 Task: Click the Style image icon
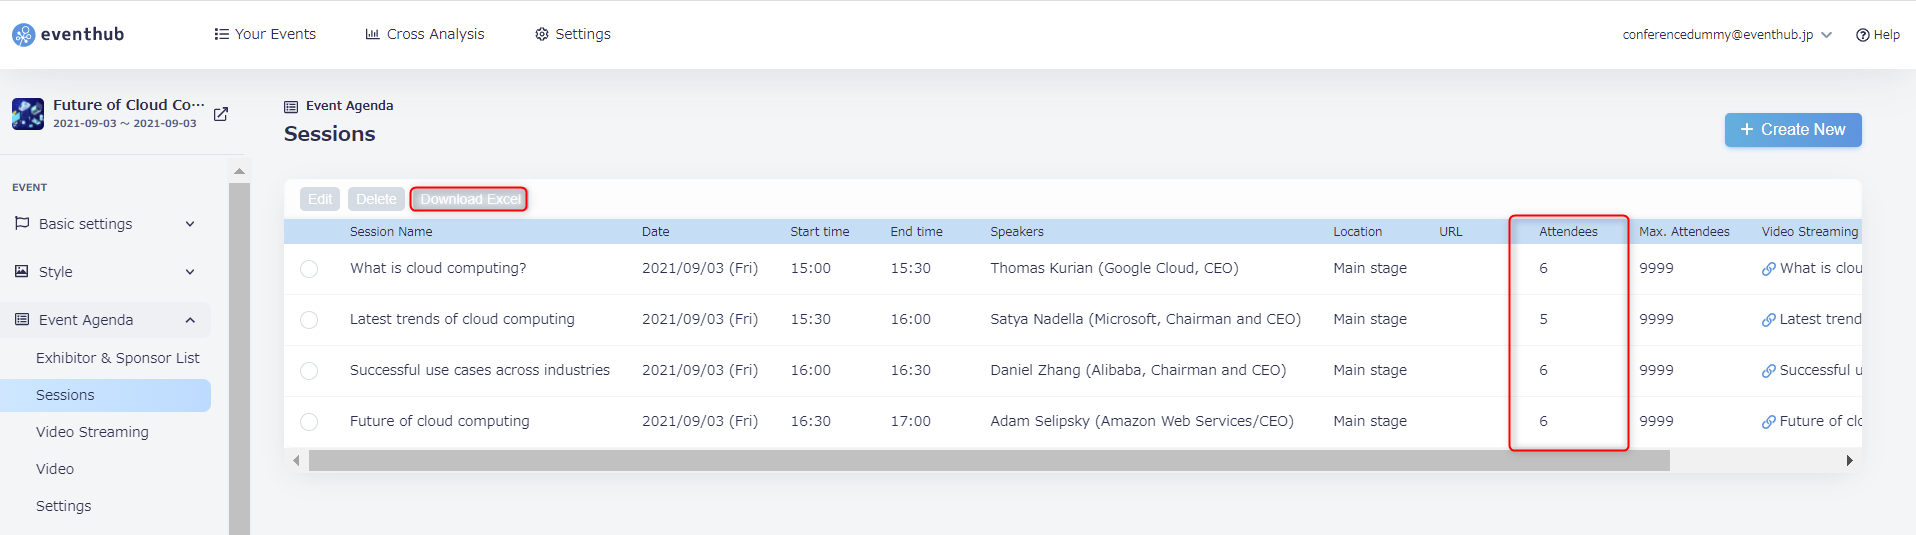pos(22,271)
